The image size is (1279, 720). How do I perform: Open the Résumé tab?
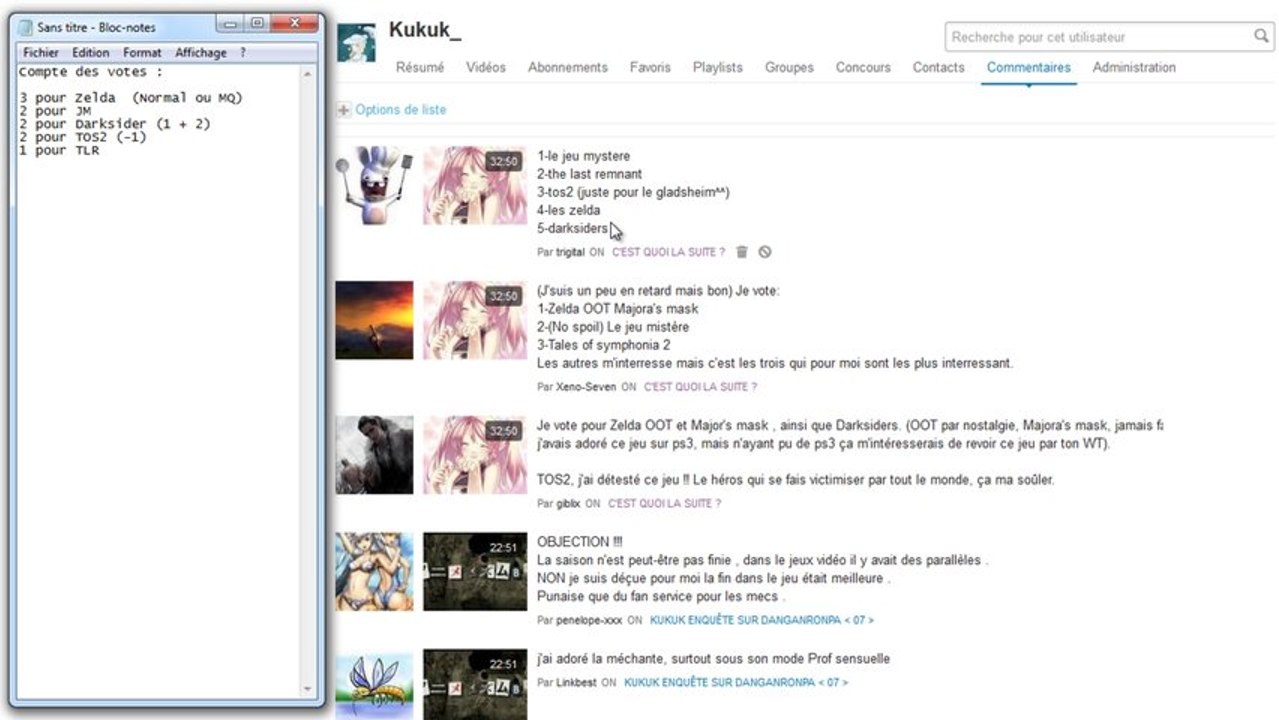tap(420, 68)
